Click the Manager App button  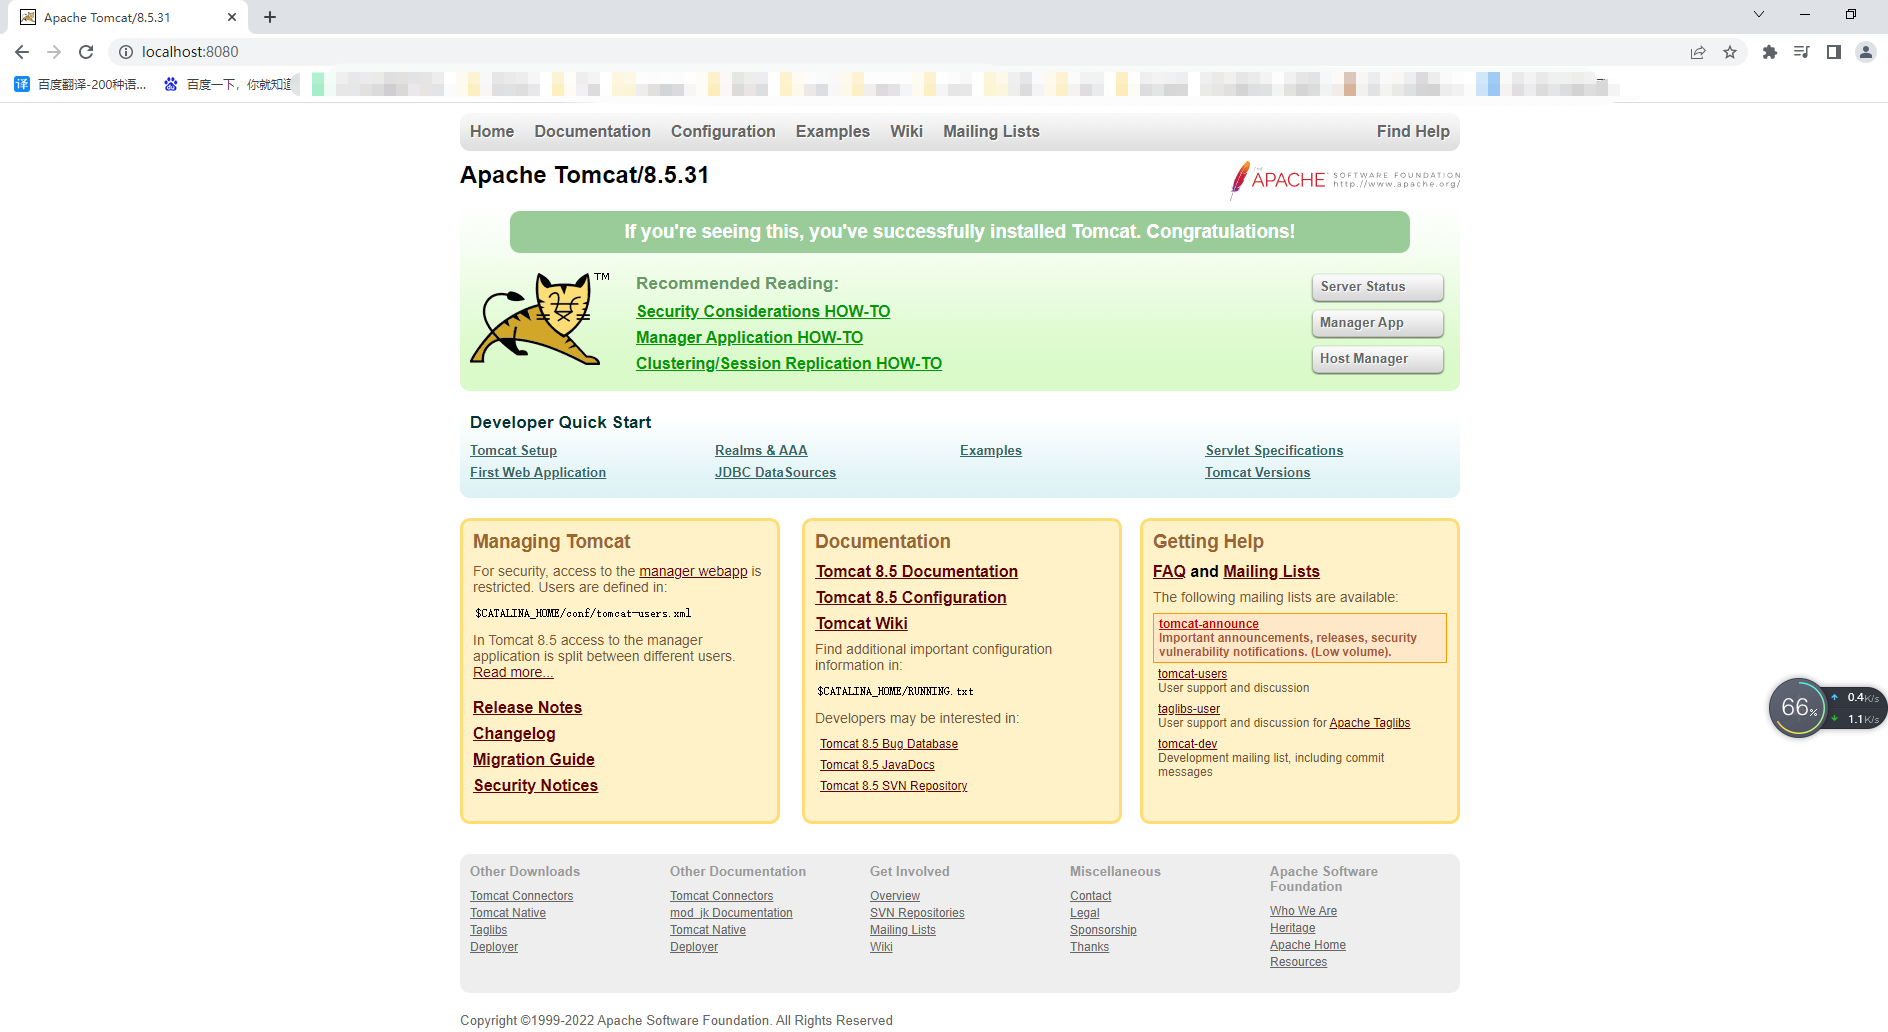click(x=1377, y=323)
